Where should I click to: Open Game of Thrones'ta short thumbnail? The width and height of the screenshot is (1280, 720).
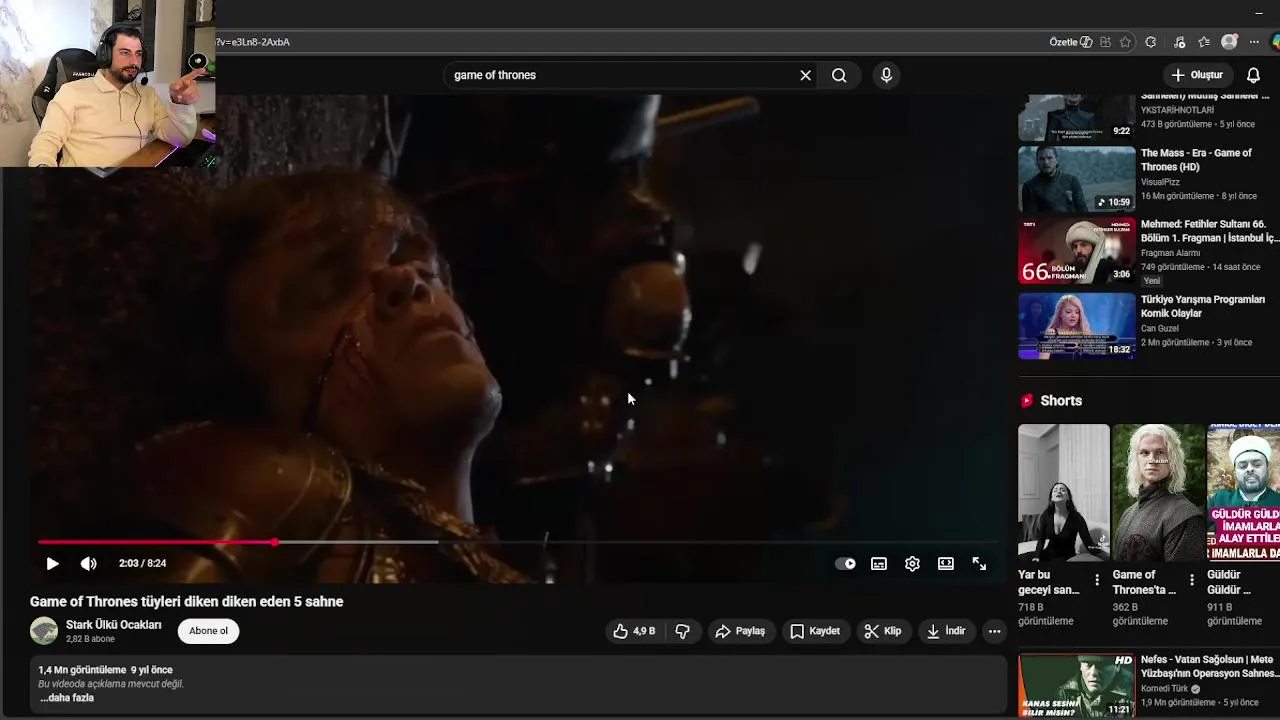tap(1159, 493)
